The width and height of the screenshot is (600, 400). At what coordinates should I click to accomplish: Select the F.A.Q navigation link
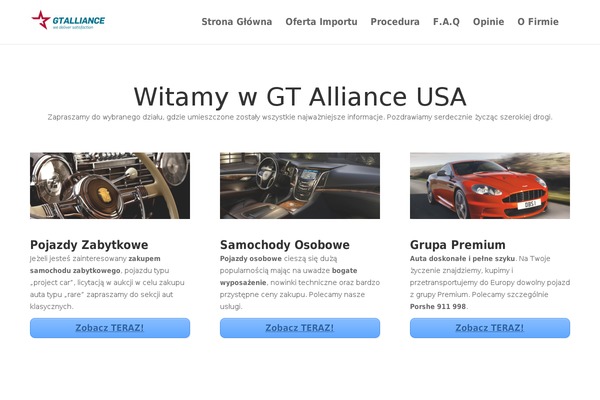click(x=446, y=22)
